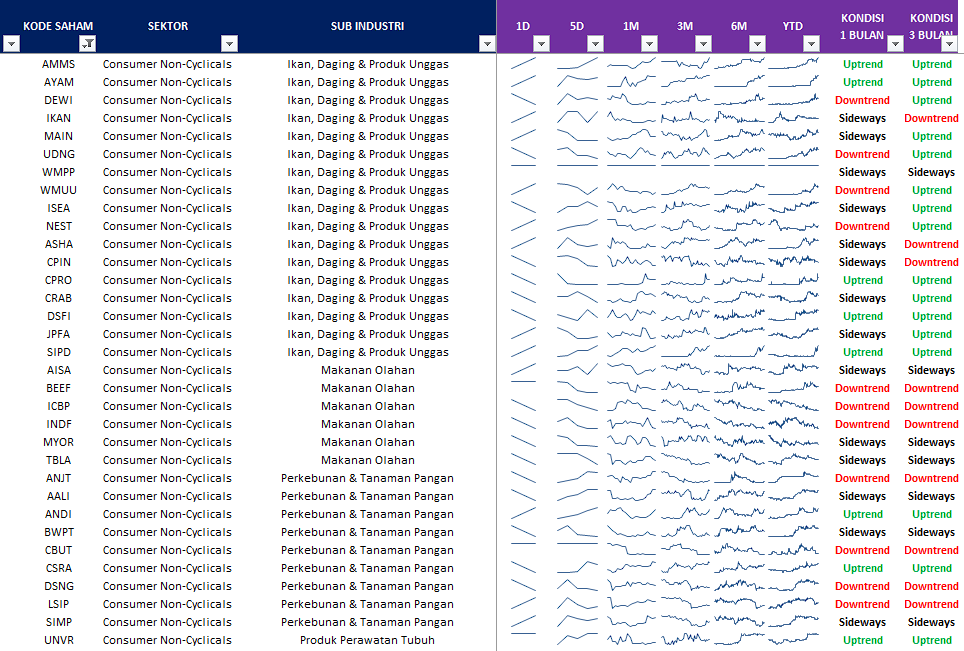Open the 6M column filter arrow
The image size is (964, 651).
pos(757,43)
